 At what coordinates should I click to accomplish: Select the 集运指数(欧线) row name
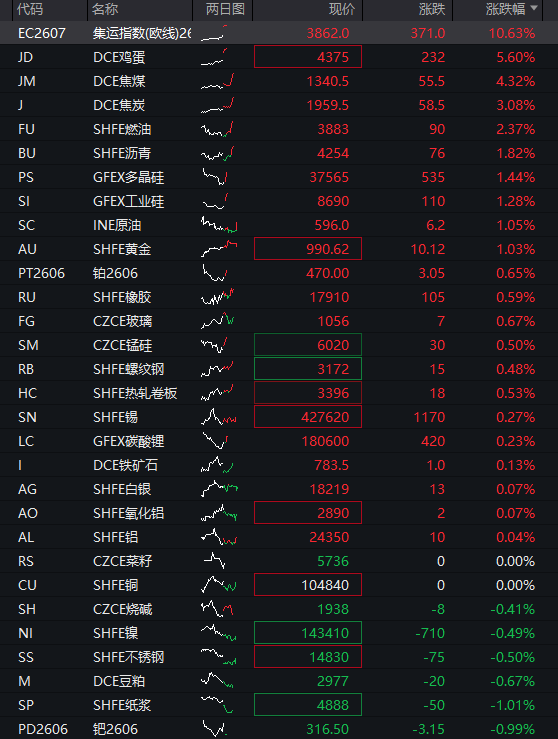point(142,33)
